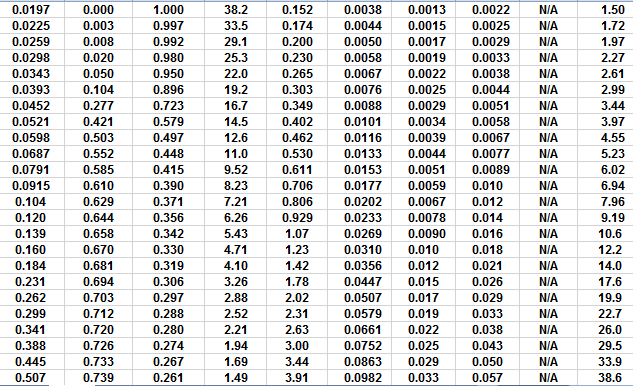Select cell containing 0.0197
Viewport: 633px width, 386px height.
31,10
